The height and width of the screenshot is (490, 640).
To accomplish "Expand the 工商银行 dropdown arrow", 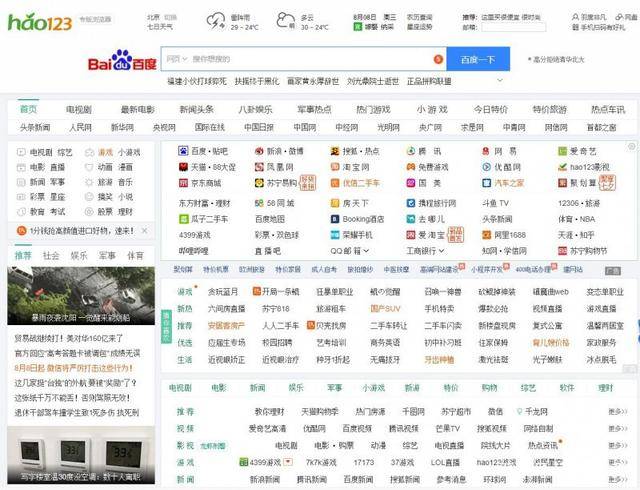I will [442, 251].
